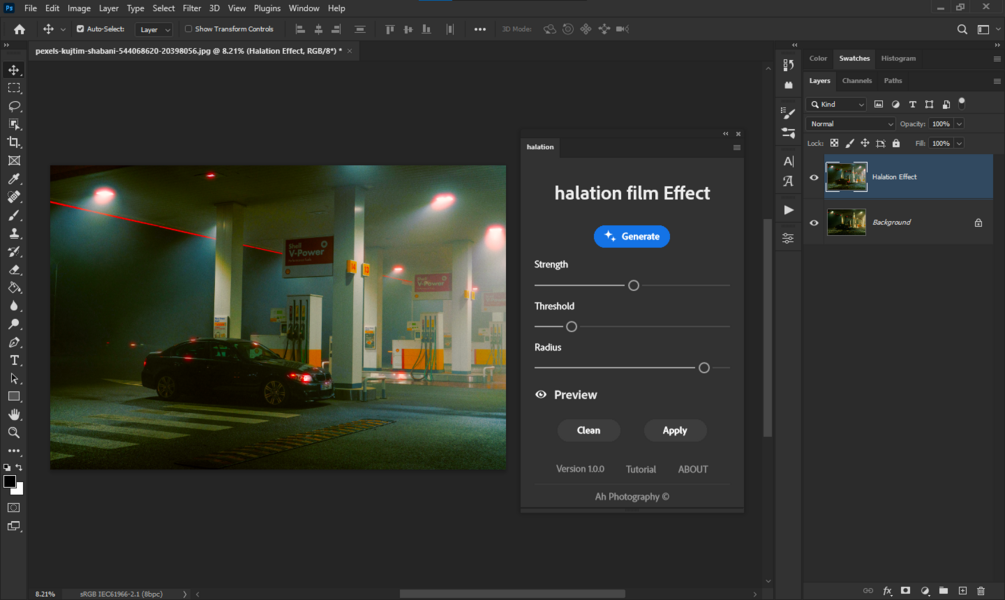Select the Hand tool
The height and width of the screenshot is (600, 1005).
tap(14, 414)
